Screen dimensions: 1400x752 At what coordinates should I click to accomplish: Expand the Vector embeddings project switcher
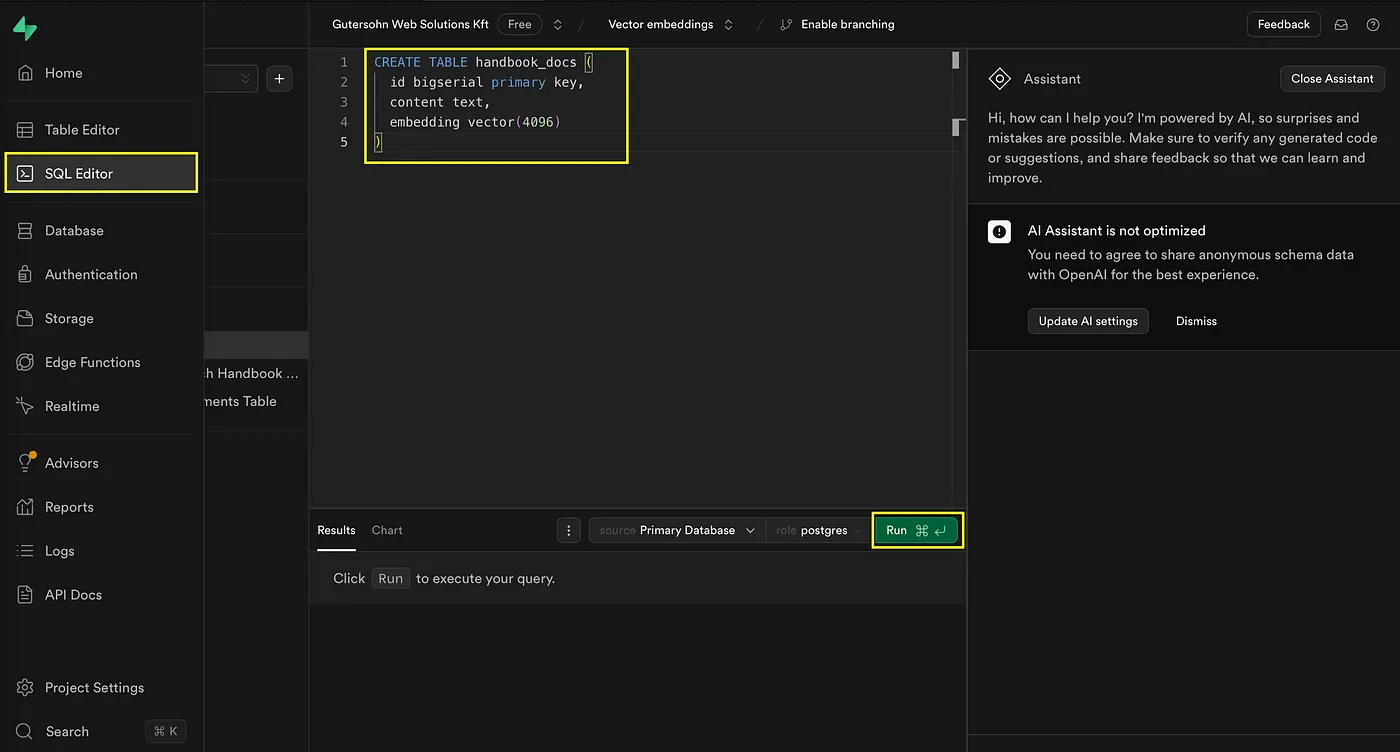click(x=728, y=25)
